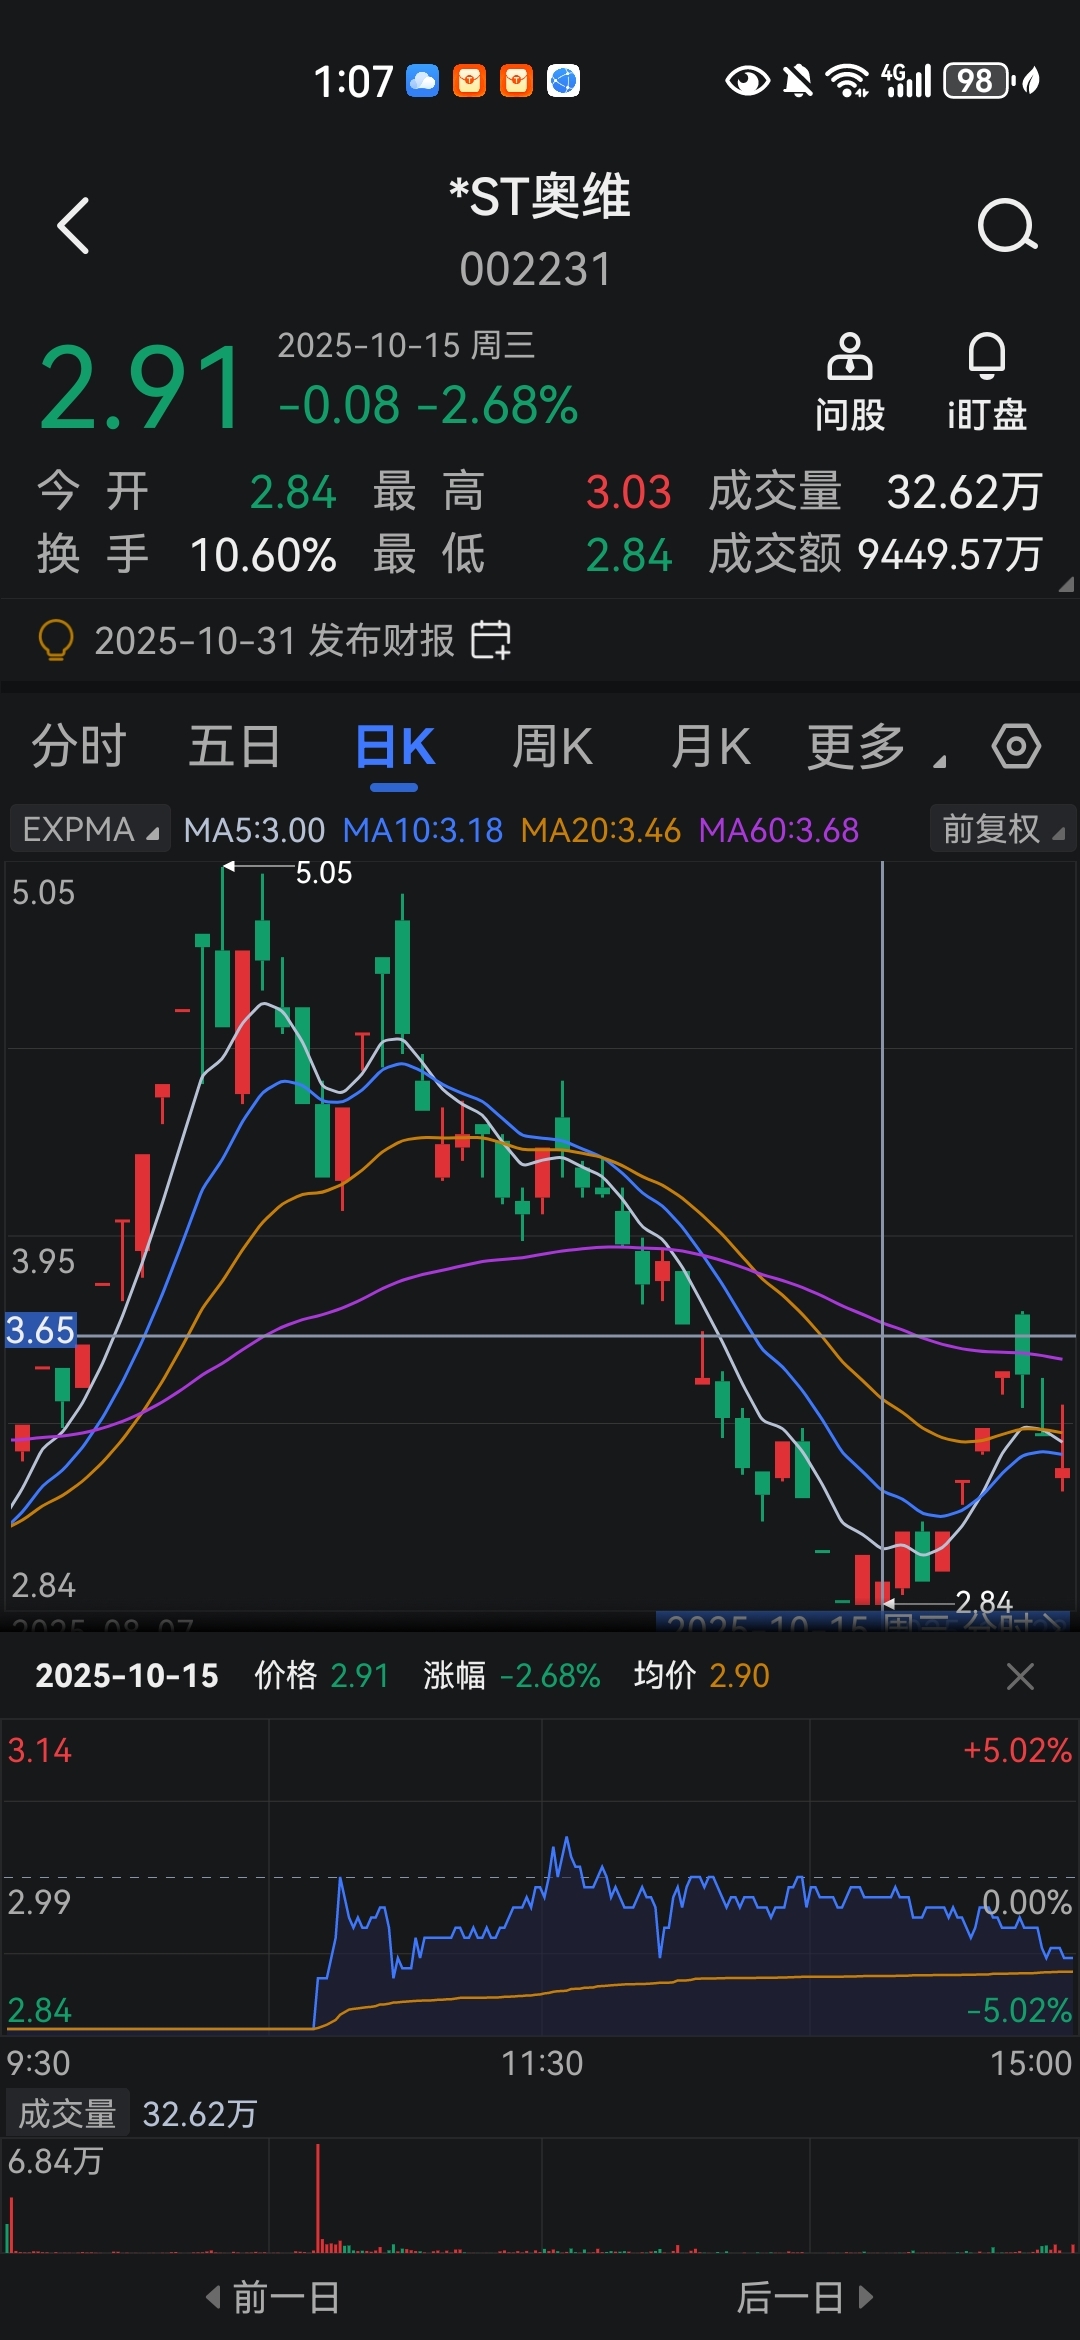
Task: Tap the Wi-Fi status icon
Action: coord(847,81)
